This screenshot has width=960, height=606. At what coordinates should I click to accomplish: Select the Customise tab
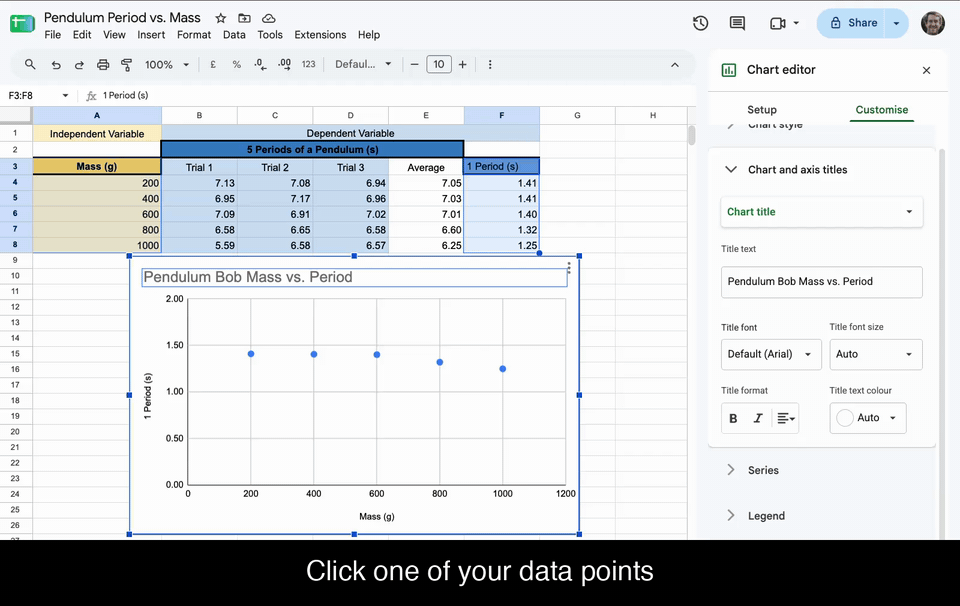pos(882,110)
